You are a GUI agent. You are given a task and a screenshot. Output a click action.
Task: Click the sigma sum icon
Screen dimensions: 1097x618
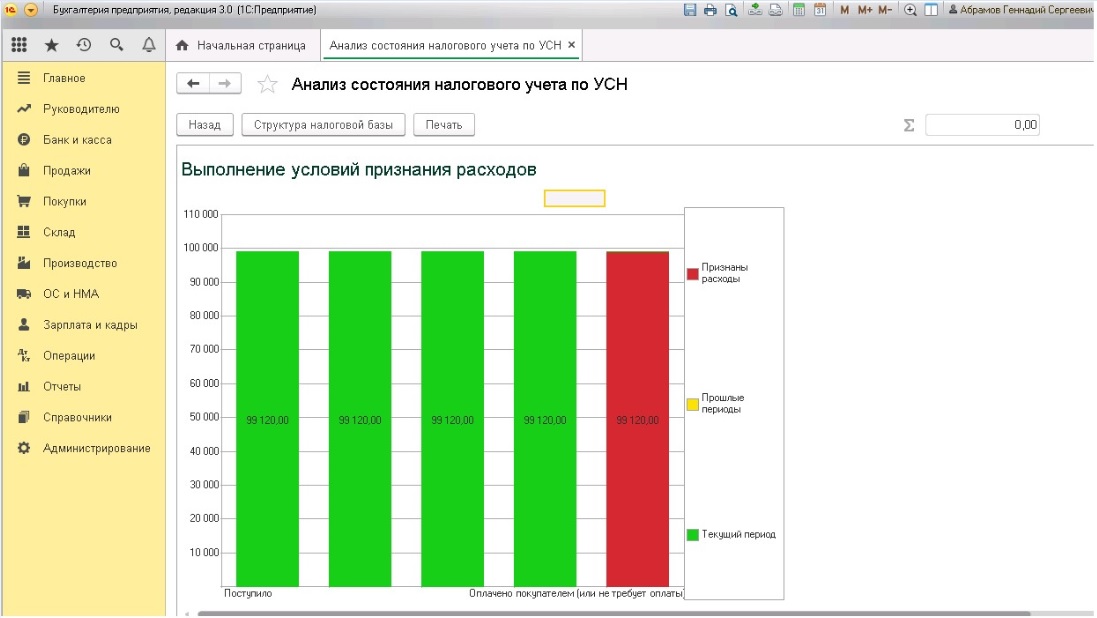click(909, 125)
